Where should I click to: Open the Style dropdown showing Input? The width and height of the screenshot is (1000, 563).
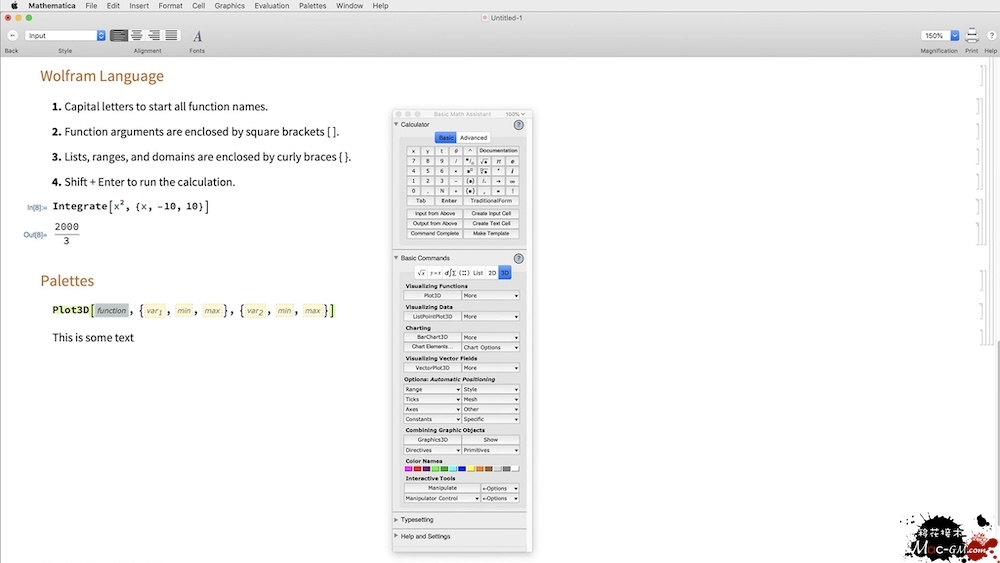click(x=65, y=35)
